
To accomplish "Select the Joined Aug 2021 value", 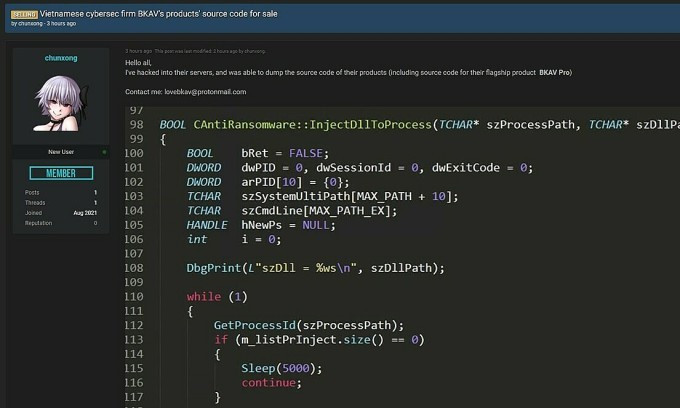I will (x=85, y=213).
